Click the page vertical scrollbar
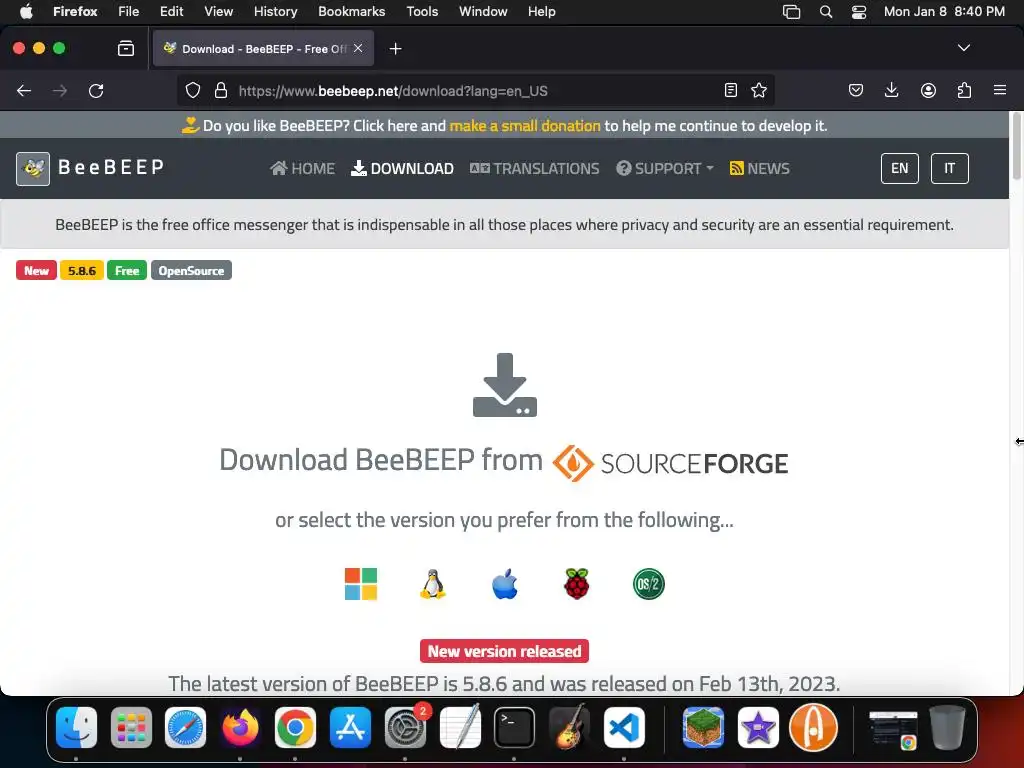1024x768 pixels. click(1016, 146)
